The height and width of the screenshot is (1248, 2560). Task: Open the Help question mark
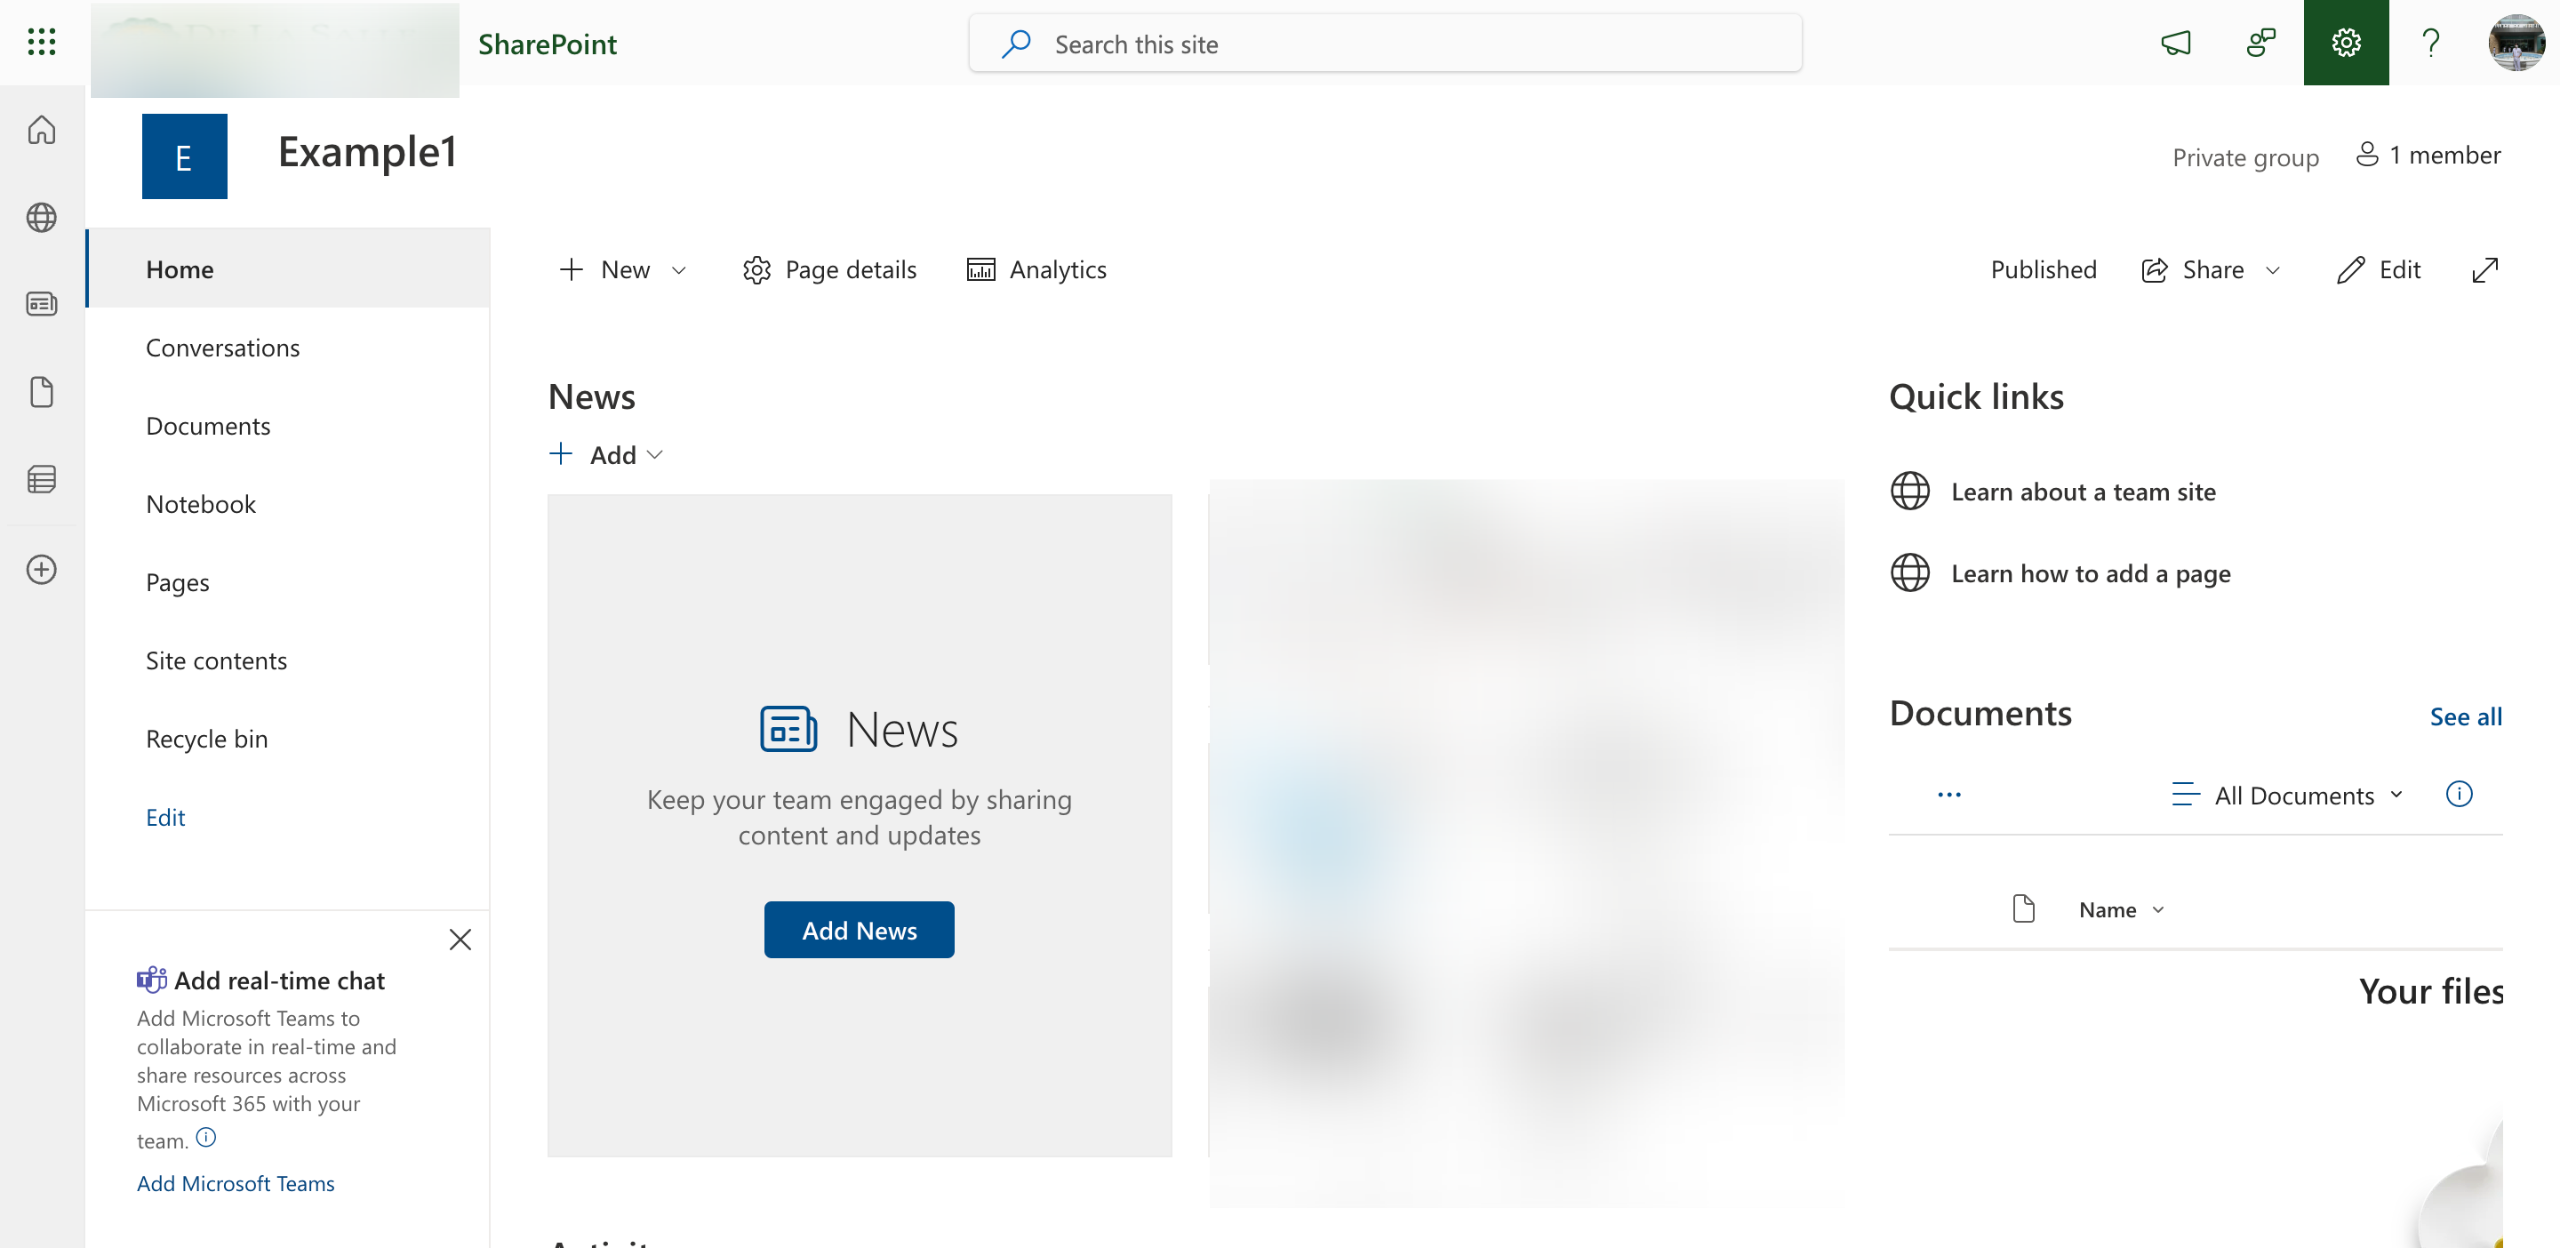point(2430,43)
